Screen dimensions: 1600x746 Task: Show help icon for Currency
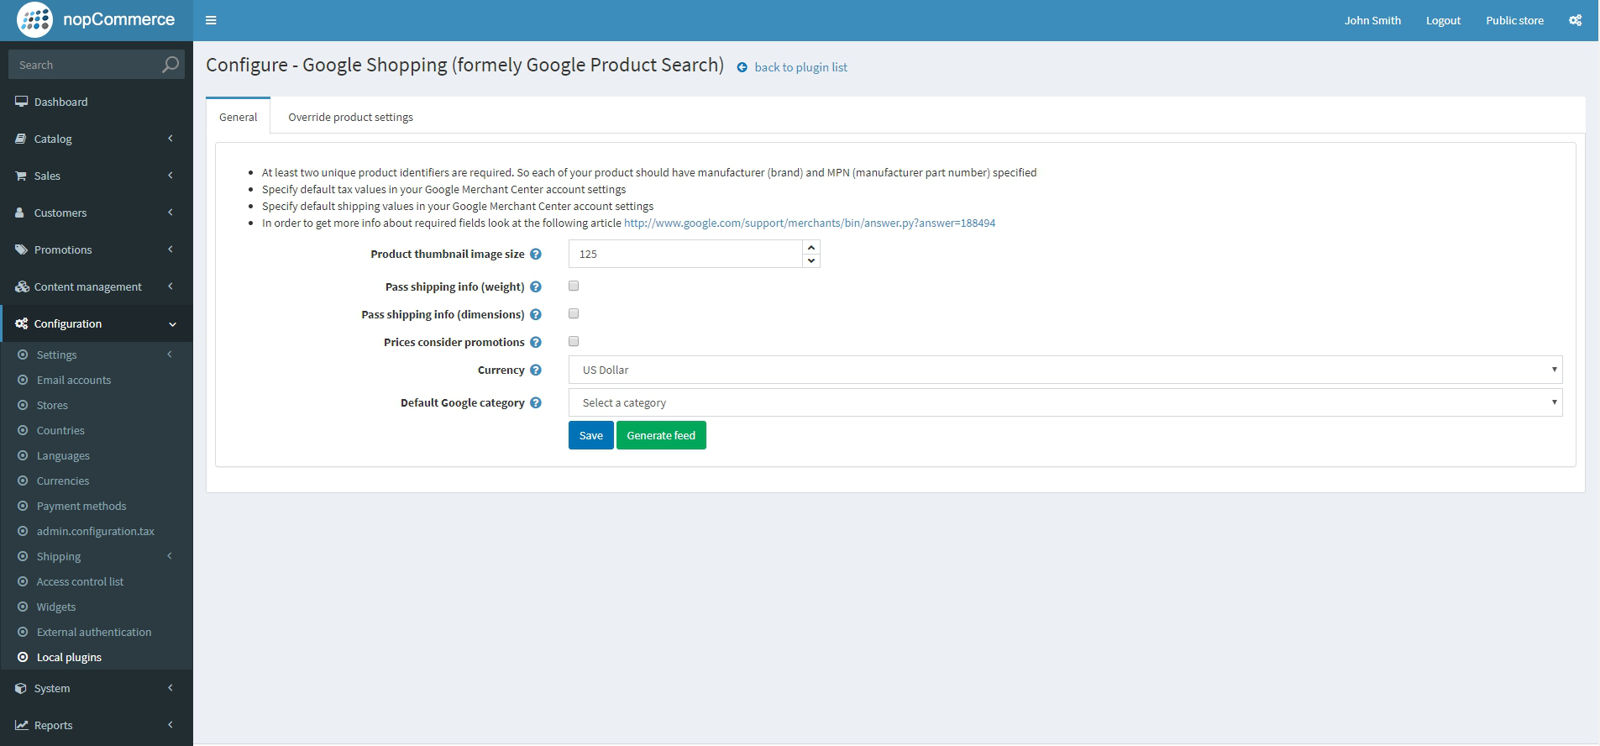pos(536,370)
